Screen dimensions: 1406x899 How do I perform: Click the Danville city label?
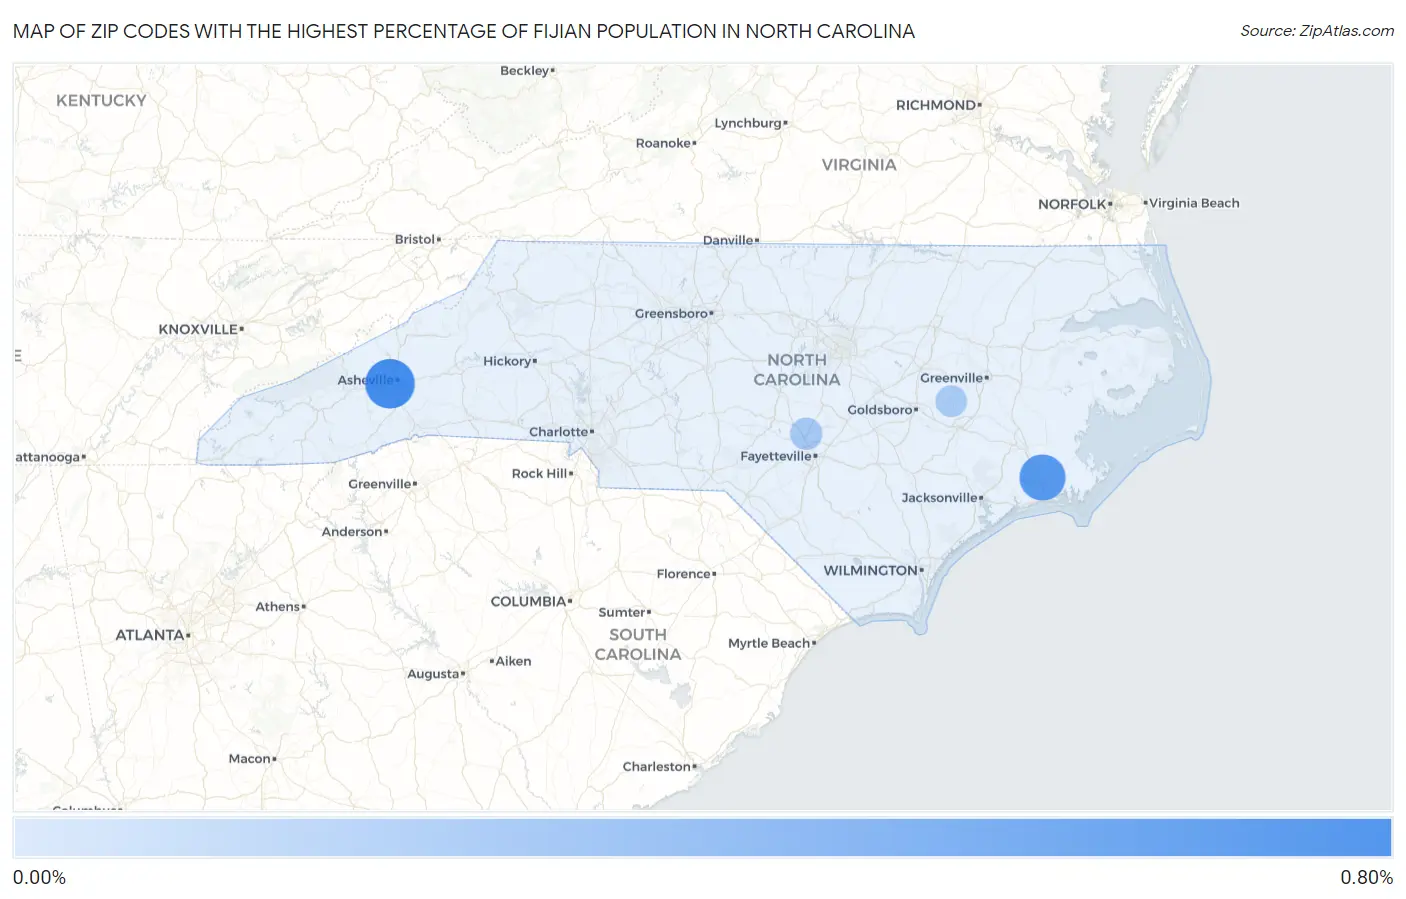[728, 240]
